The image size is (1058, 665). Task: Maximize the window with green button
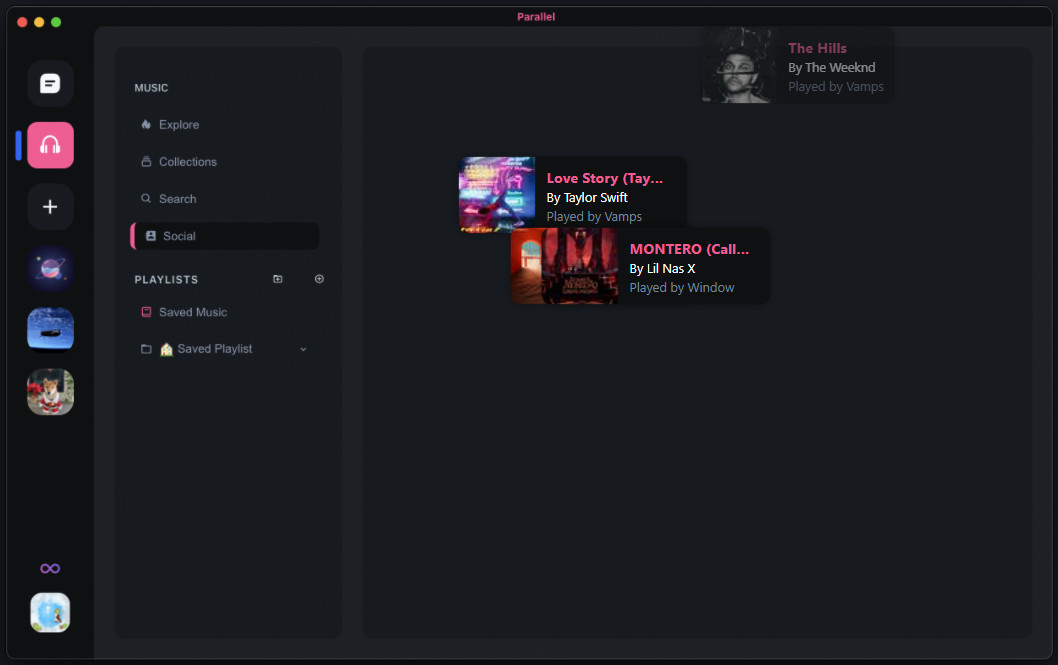click(56, 22)
